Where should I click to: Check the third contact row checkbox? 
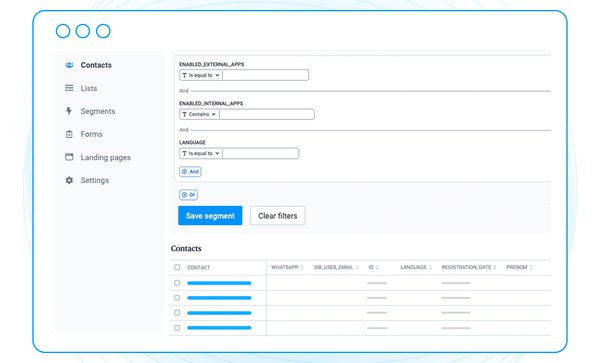[177, 313]
